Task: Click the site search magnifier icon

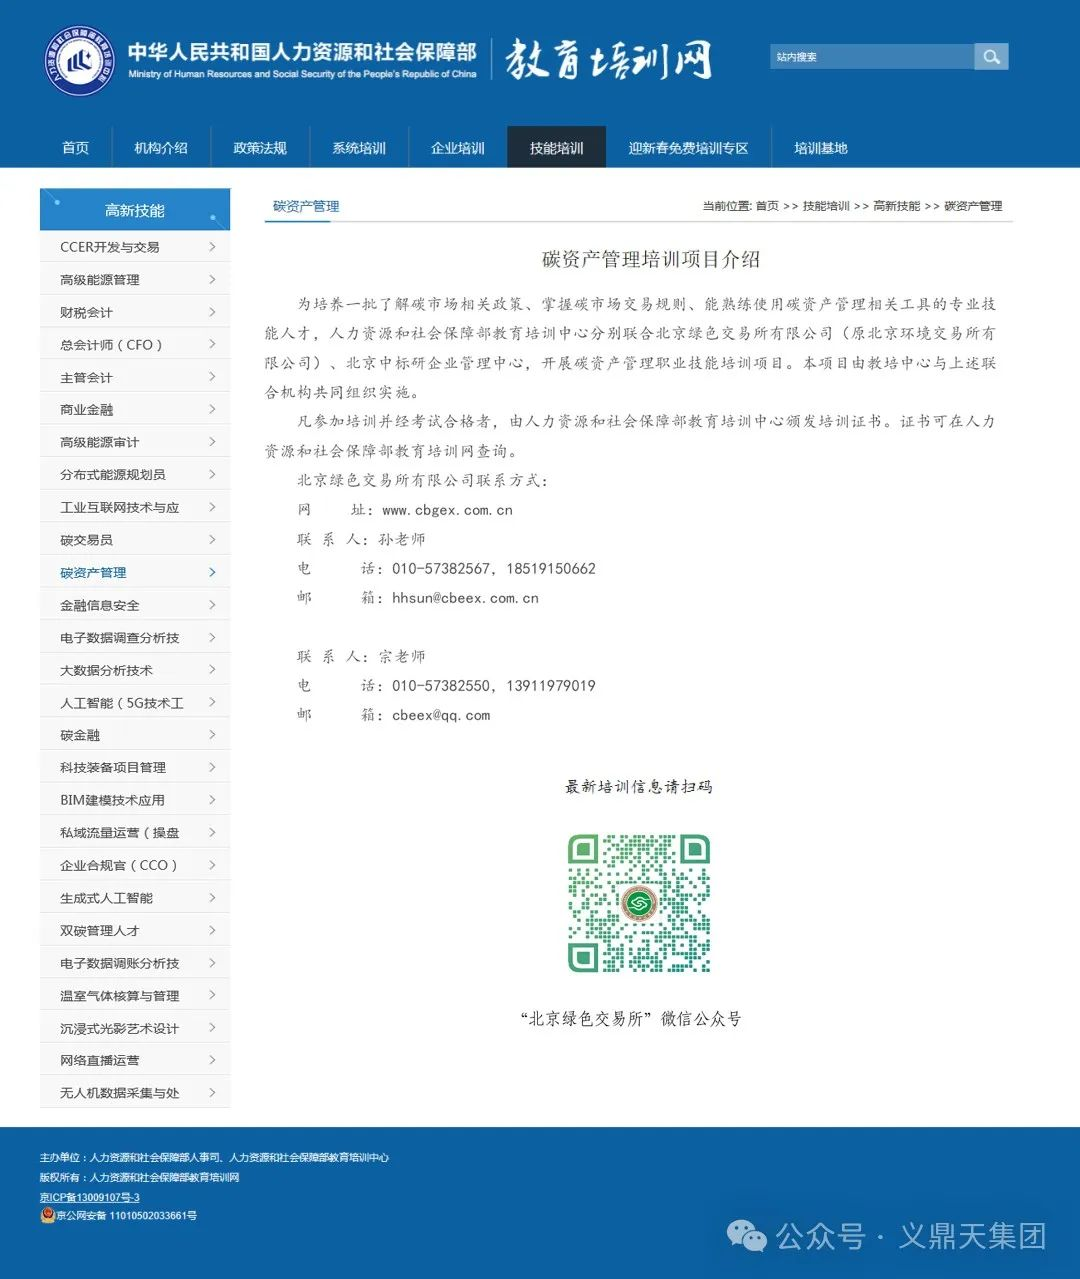Action: [991, 57]
